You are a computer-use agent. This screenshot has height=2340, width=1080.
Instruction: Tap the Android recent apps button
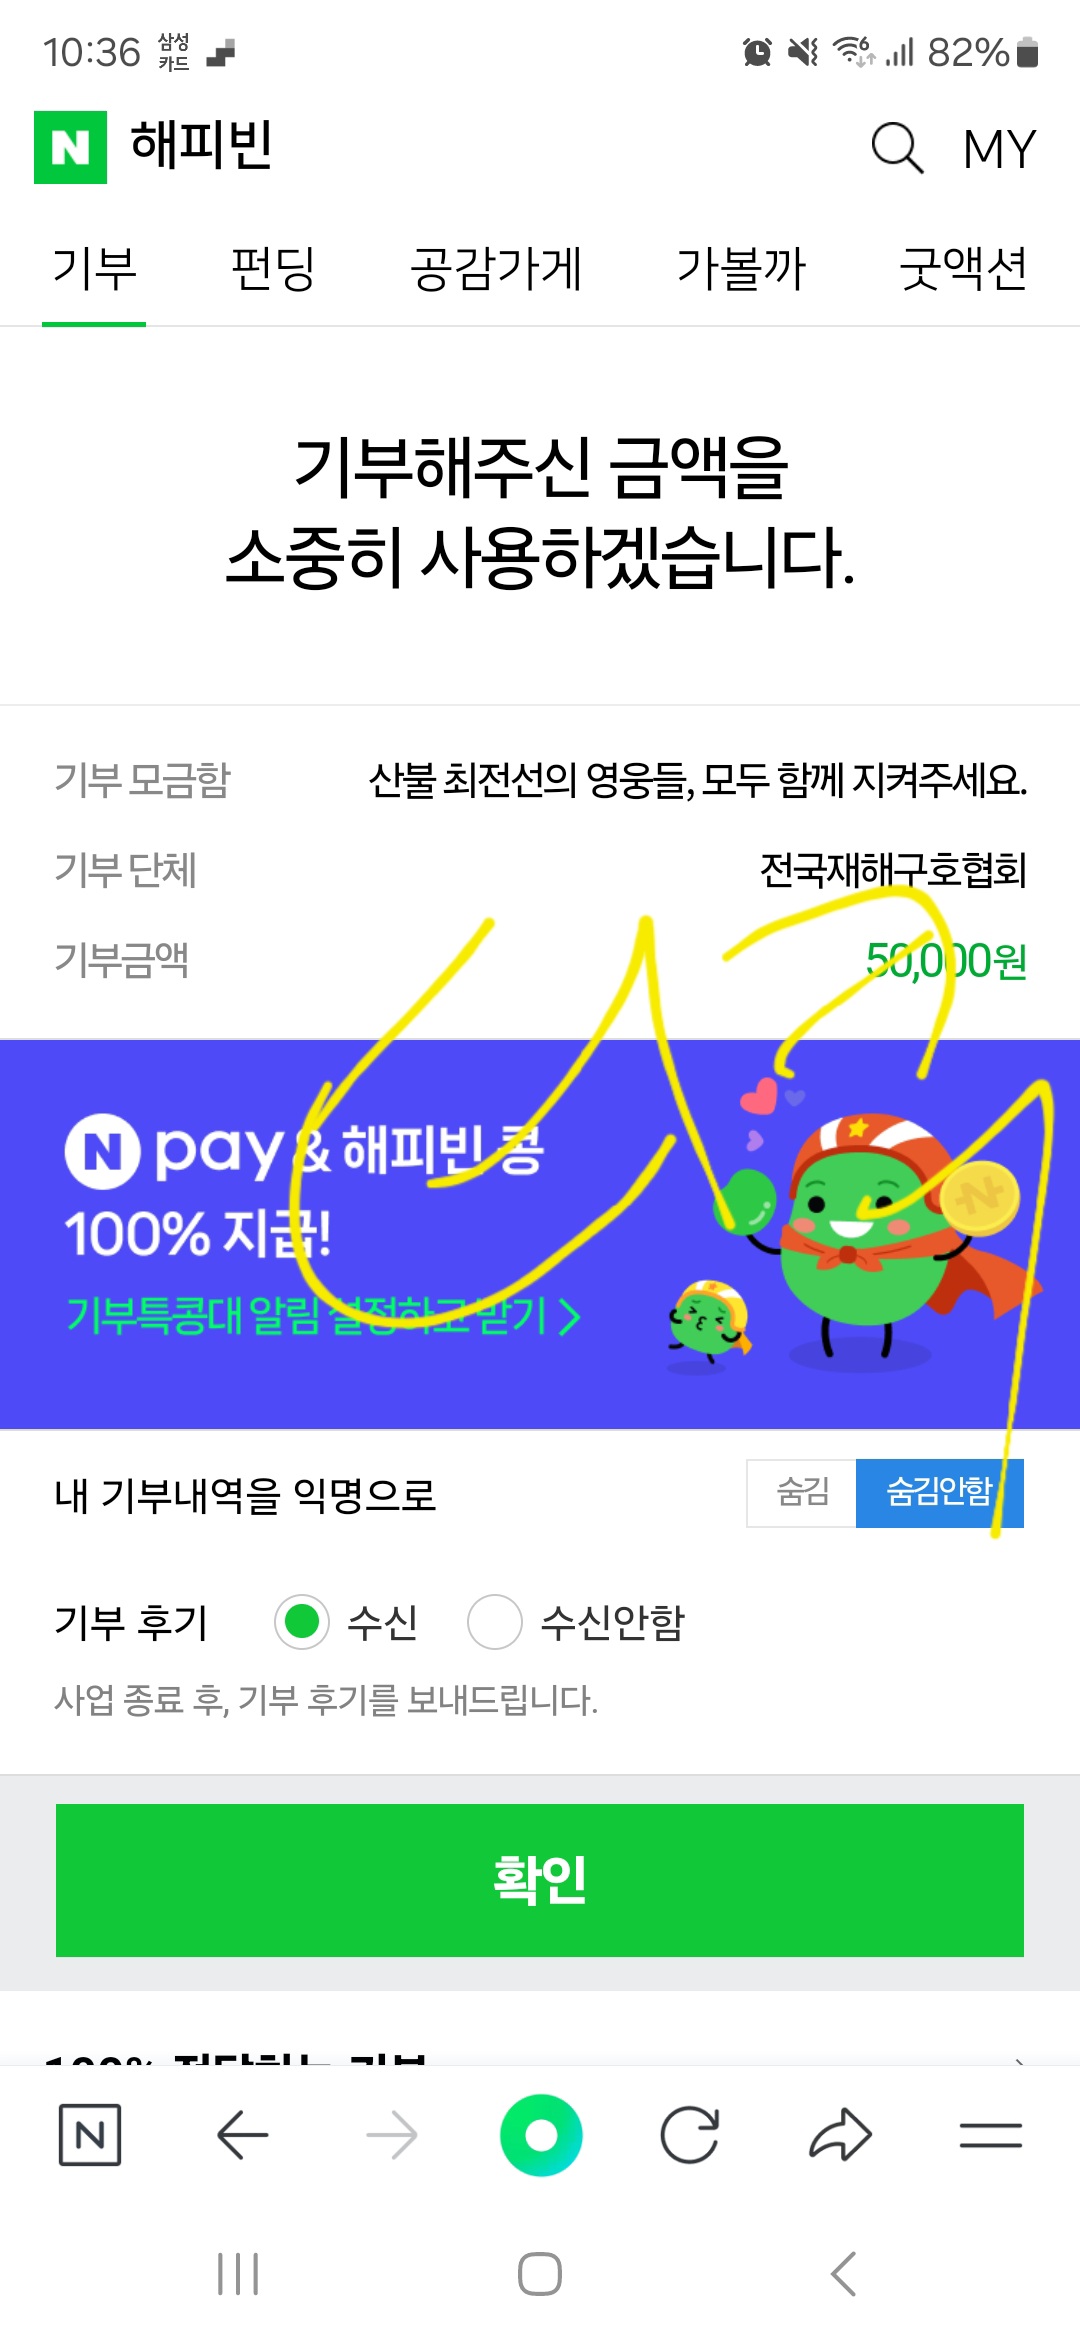[238, 2274]
